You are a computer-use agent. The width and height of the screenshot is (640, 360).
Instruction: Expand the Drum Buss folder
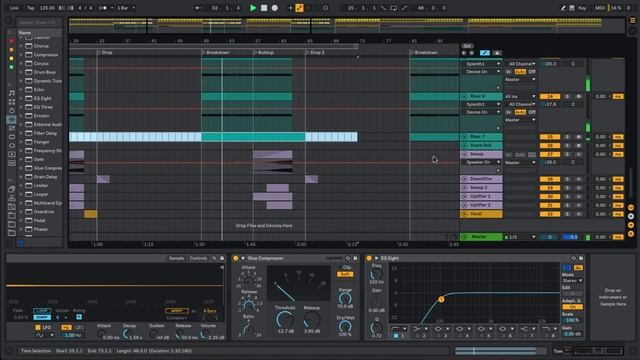pos(21,72)
